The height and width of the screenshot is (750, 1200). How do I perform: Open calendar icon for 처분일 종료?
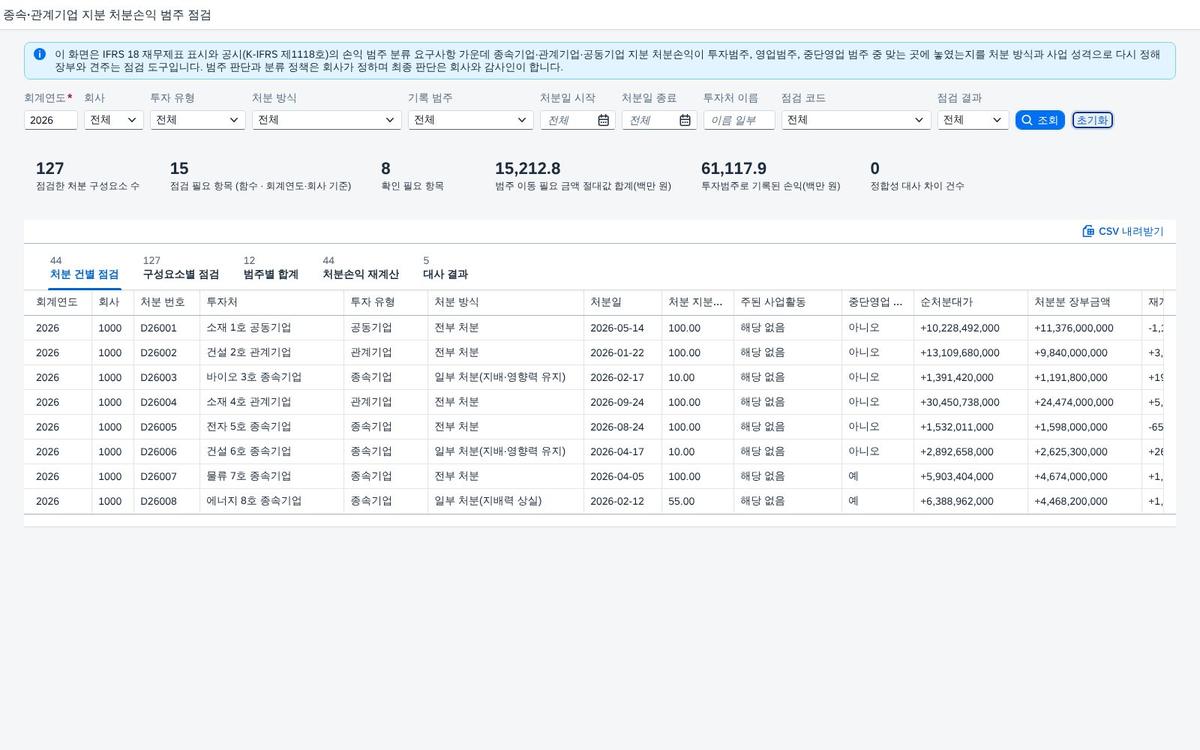pyautogui.click(x=685, y=120)
